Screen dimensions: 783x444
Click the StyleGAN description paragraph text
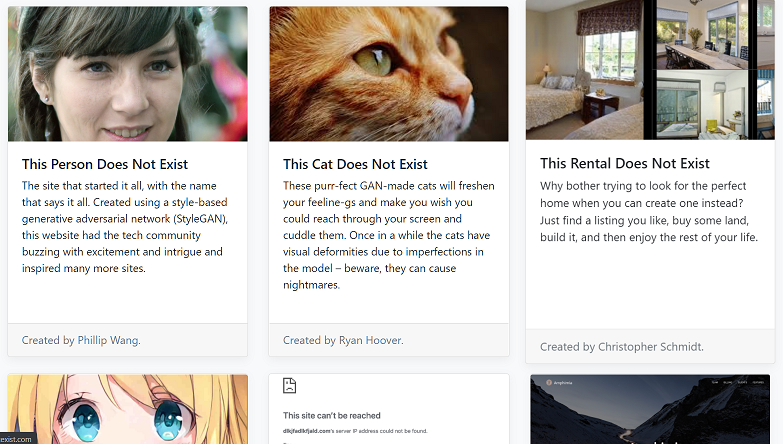(125, 227)
